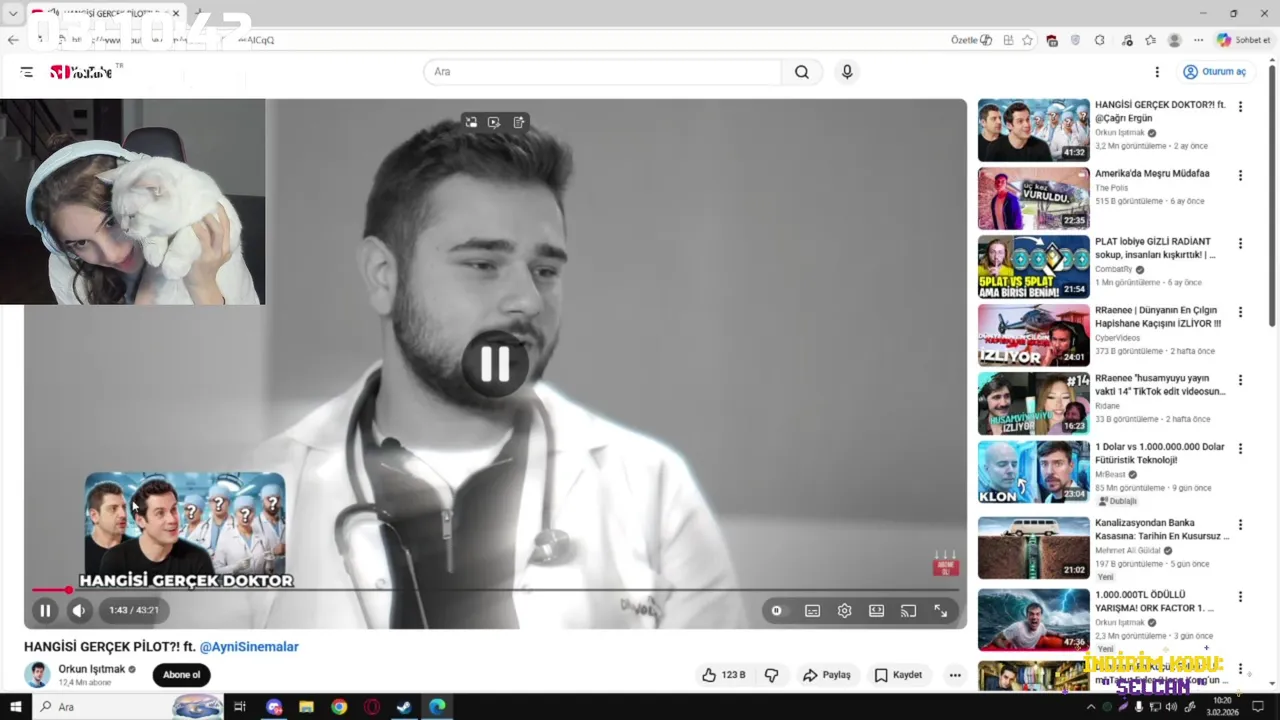1280x720 pixels.
Task: Open options menu for Dünyanın En Çılgın Hapishane video
Action: [1240, 312]
